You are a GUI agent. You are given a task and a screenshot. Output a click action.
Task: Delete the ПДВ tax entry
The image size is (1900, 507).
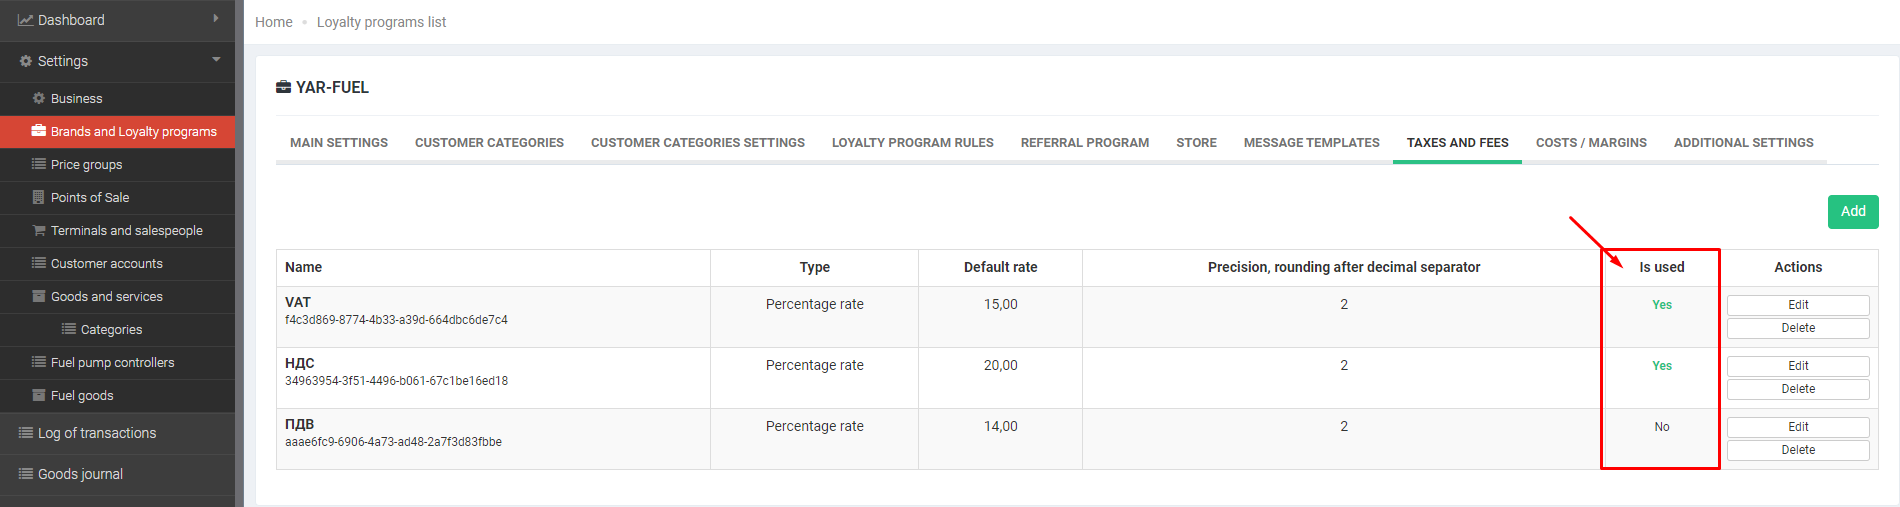pos(1797,450)
